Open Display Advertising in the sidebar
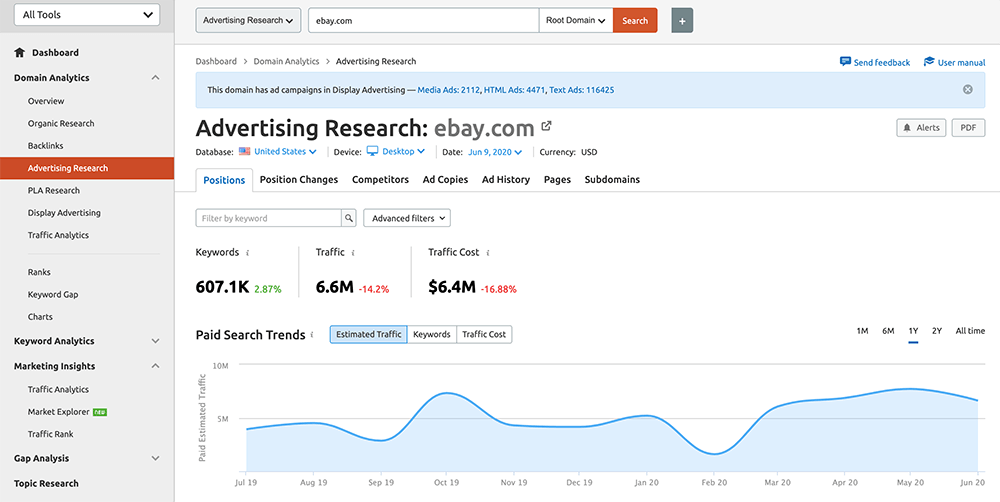Screen dimensions: 1000x502 click(x=64, y=212)
